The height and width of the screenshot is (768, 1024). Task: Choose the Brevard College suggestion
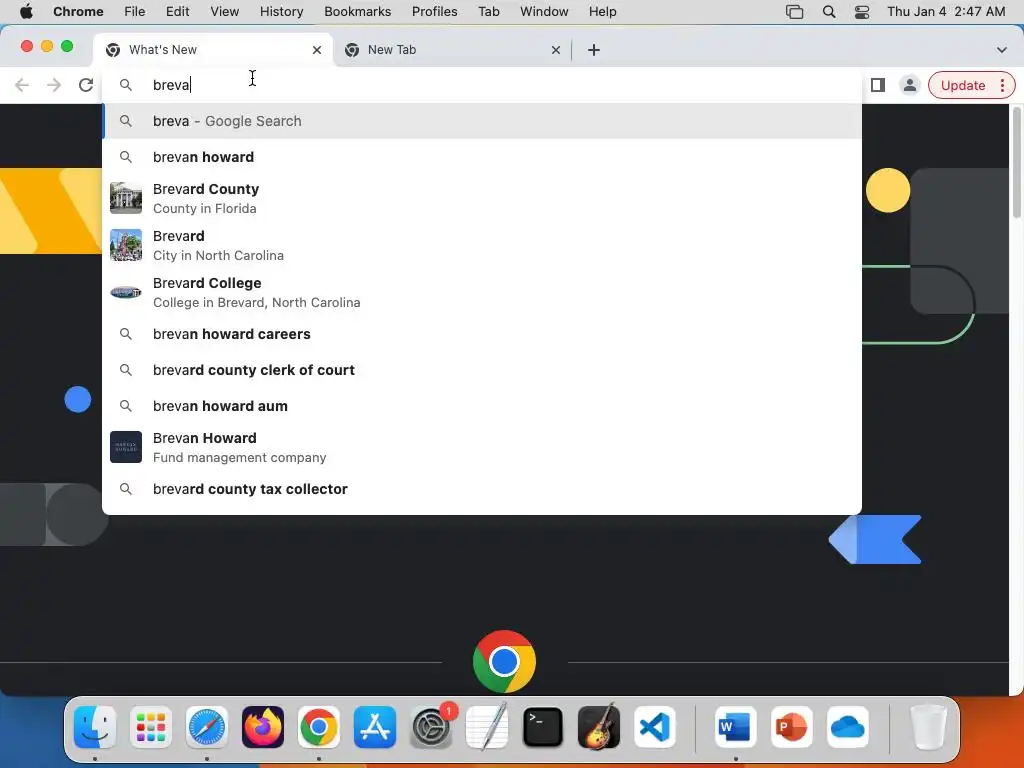(482, 292)
